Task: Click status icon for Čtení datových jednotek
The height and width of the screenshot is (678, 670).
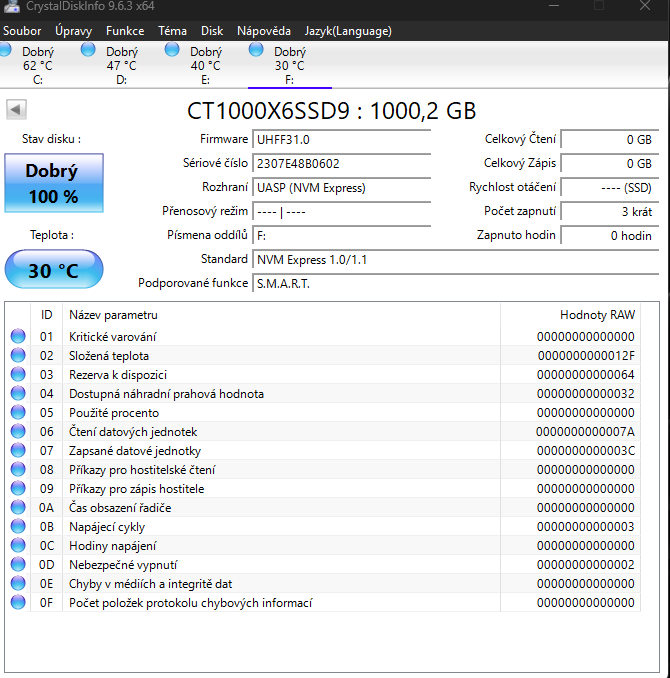Action: pos(18,431)
